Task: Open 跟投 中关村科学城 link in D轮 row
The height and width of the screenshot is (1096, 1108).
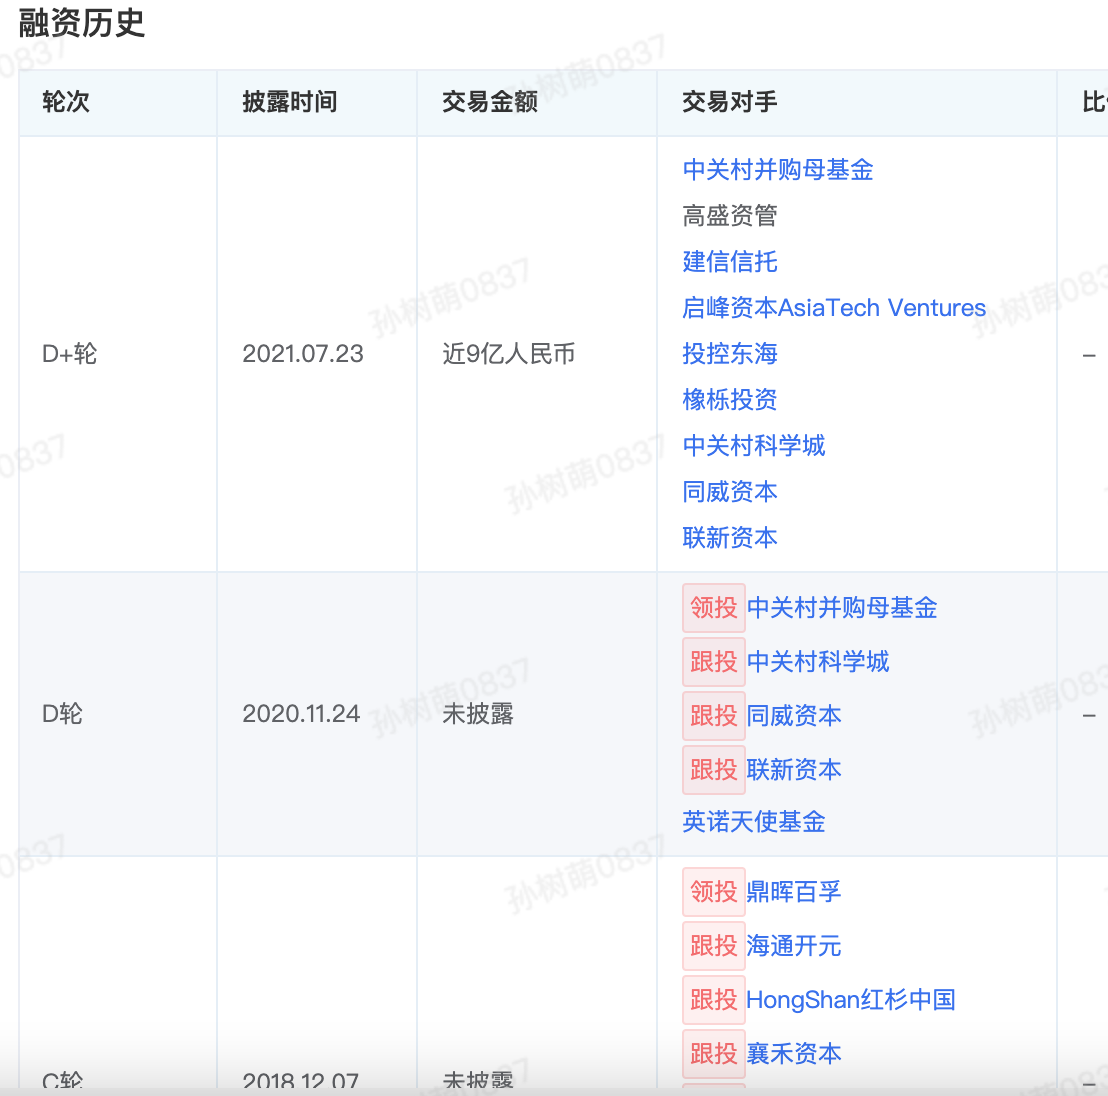Action: click(x=818, y=661)
